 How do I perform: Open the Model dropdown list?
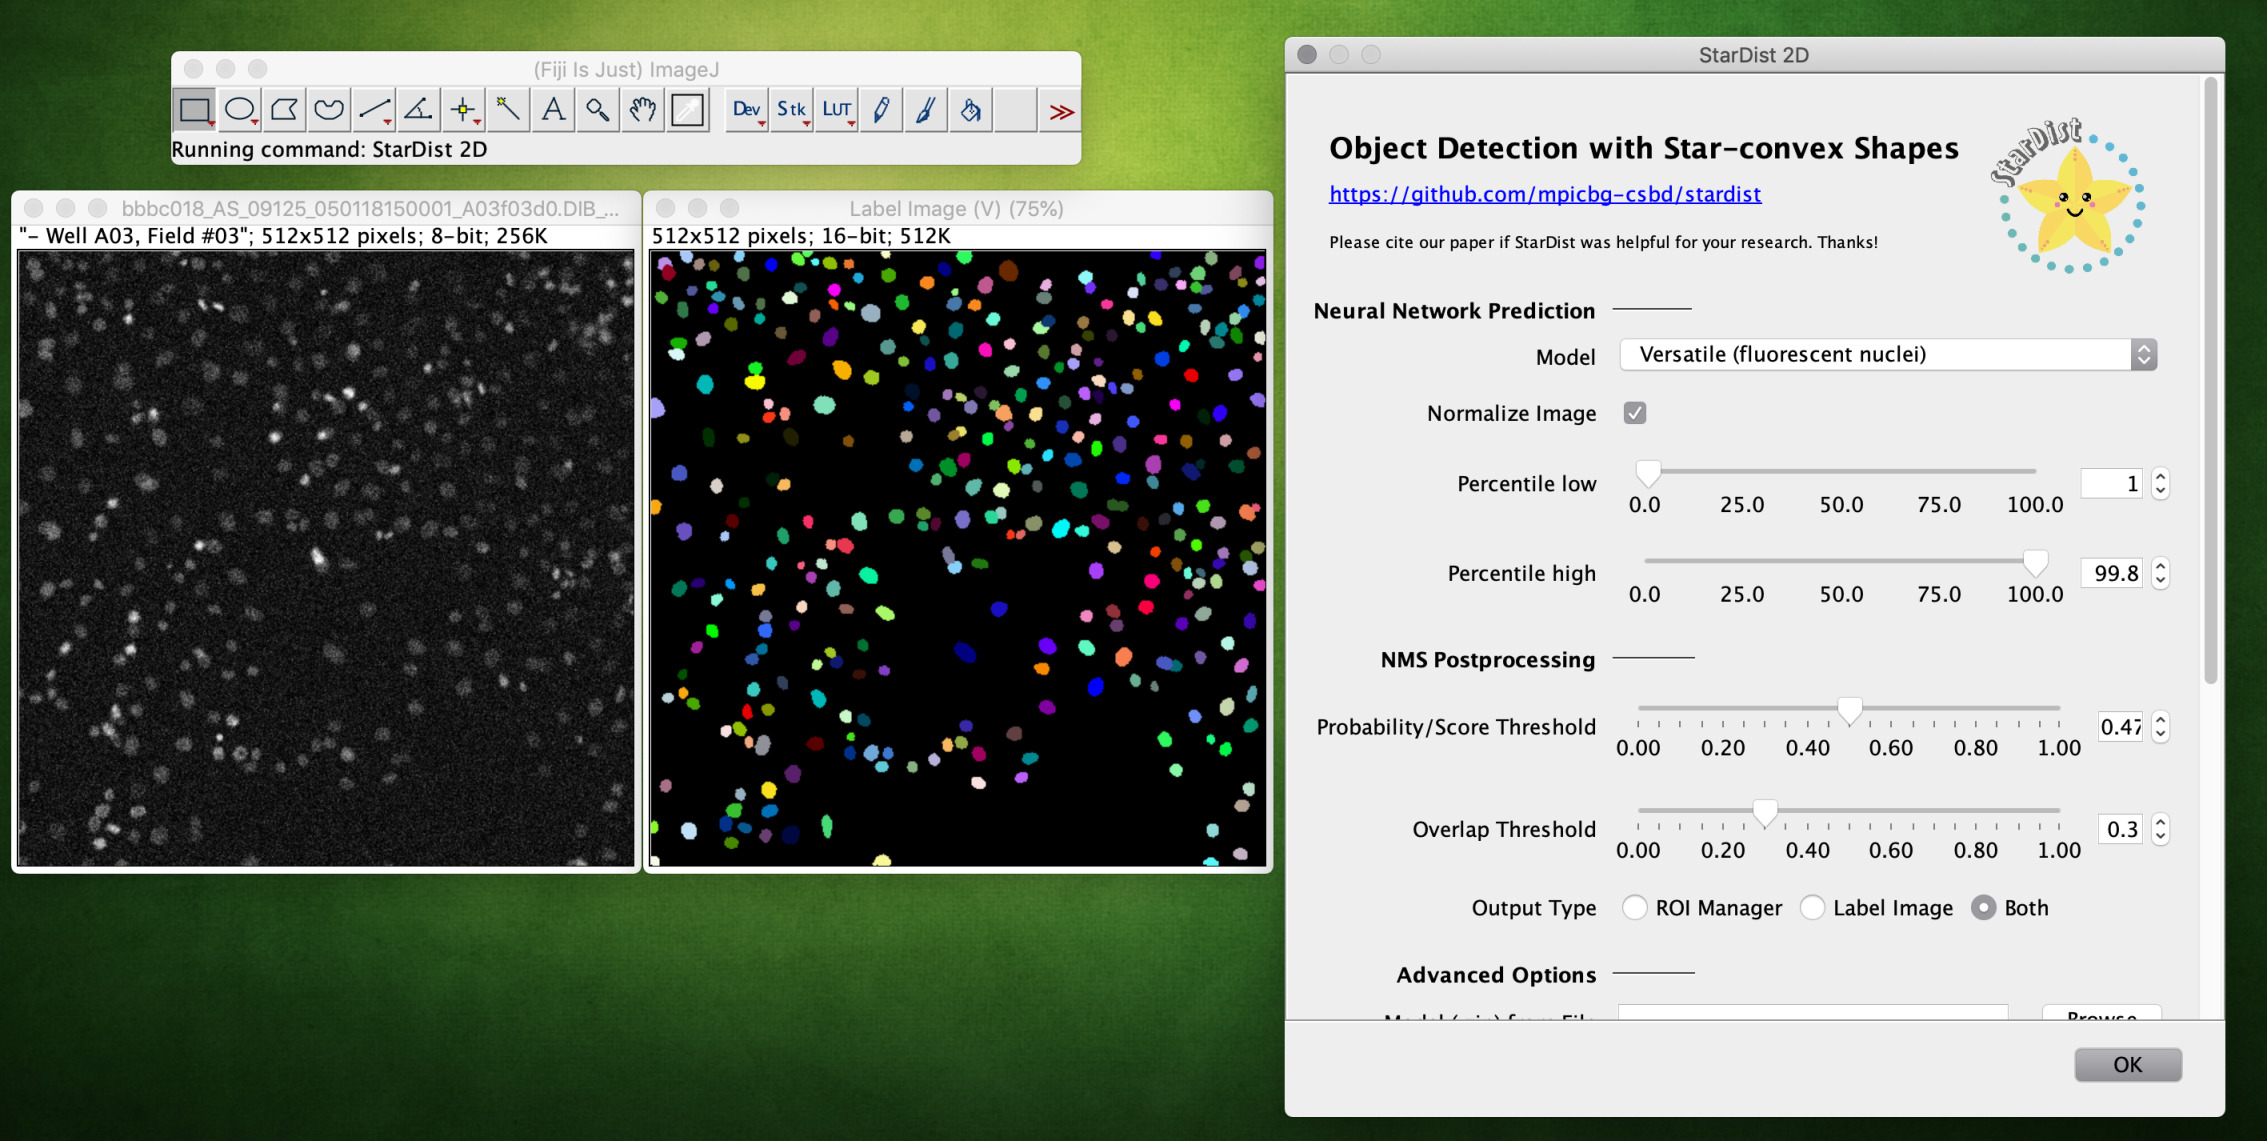1887,355
